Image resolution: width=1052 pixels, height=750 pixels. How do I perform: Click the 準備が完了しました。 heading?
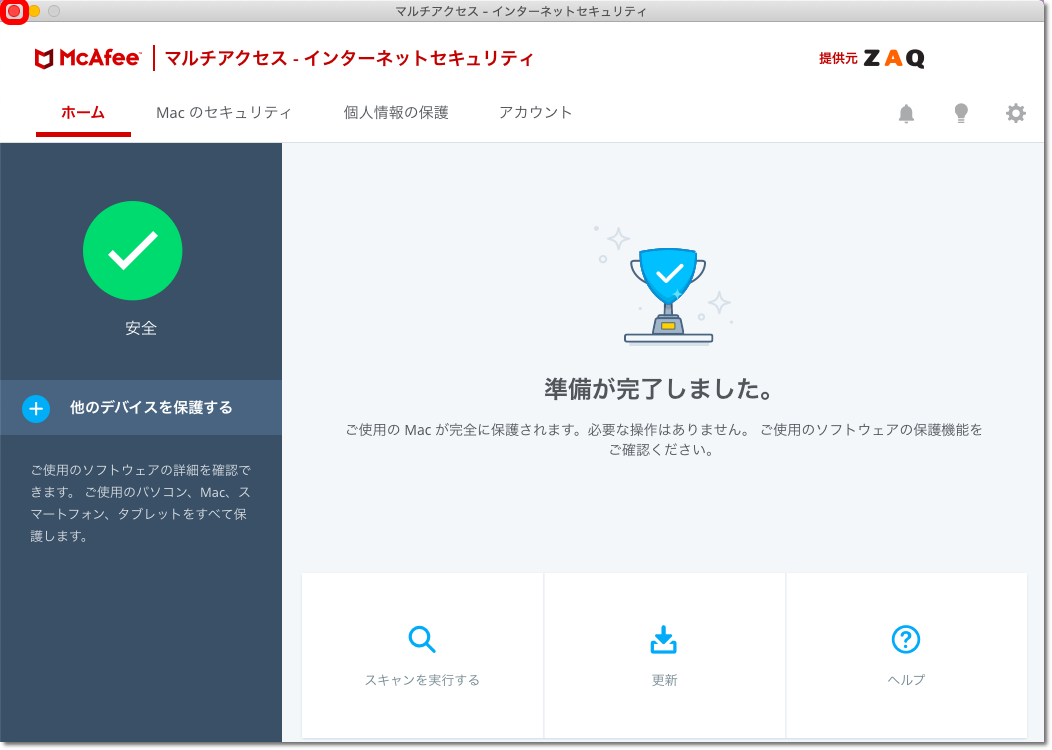(x=659, y=389)
